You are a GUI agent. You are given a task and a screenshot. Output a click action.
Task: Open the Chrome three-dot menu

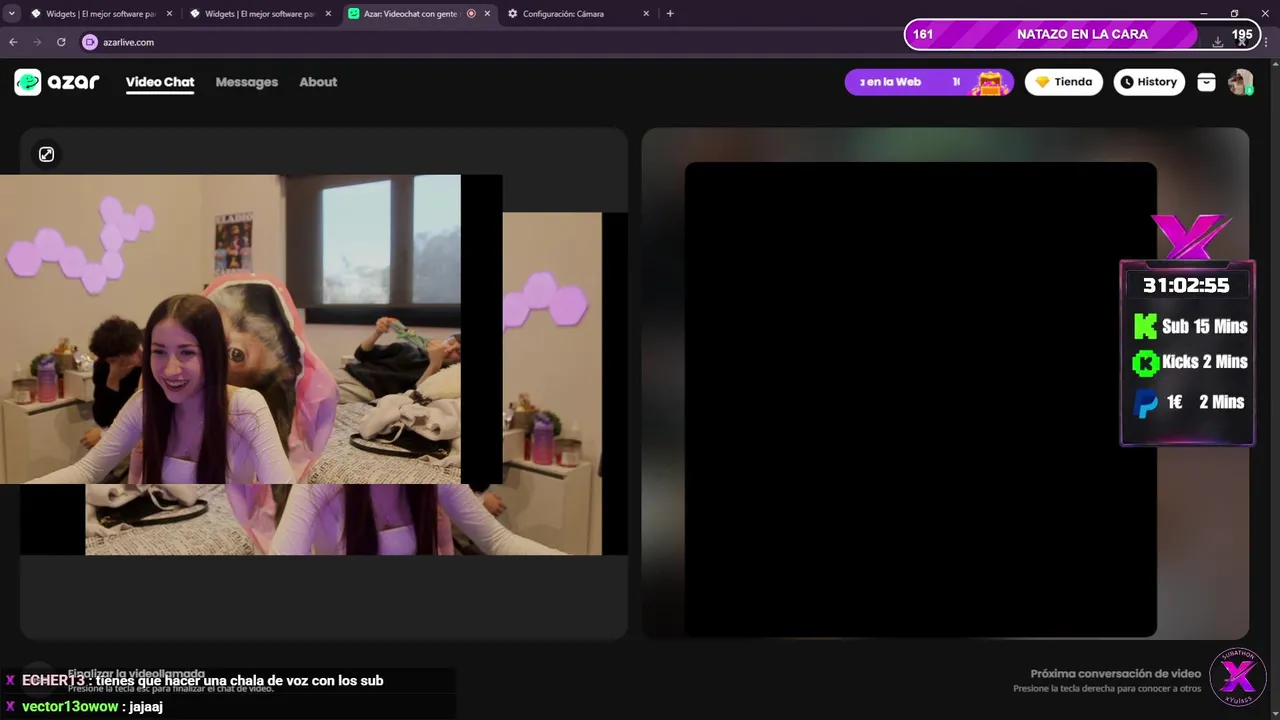point(1267,42)
